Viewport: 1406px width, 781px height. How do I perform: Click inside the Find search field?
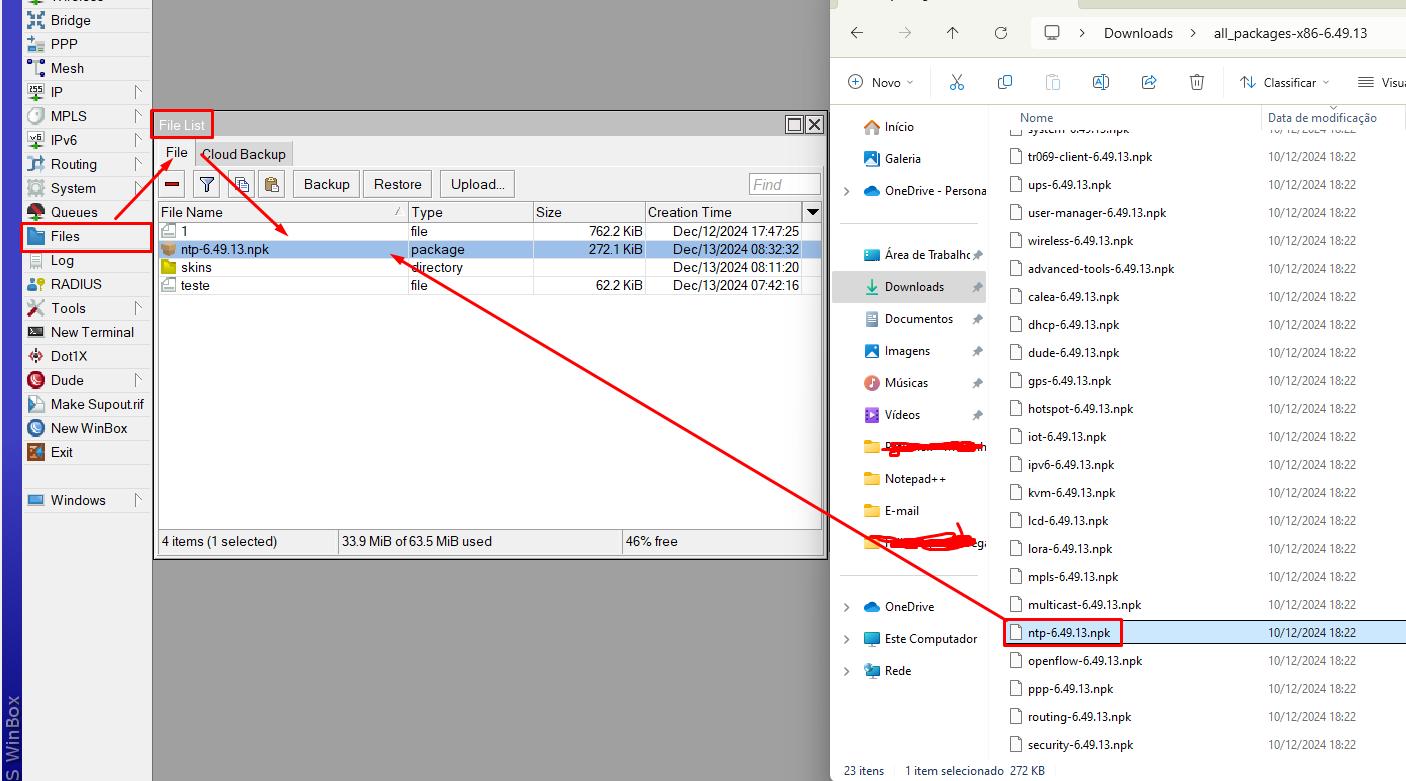(784, 183)
